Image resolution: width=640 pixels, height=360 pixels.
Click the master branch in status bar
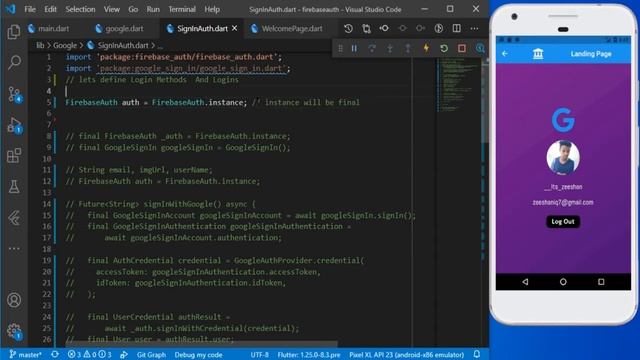[x=25, y=355]
